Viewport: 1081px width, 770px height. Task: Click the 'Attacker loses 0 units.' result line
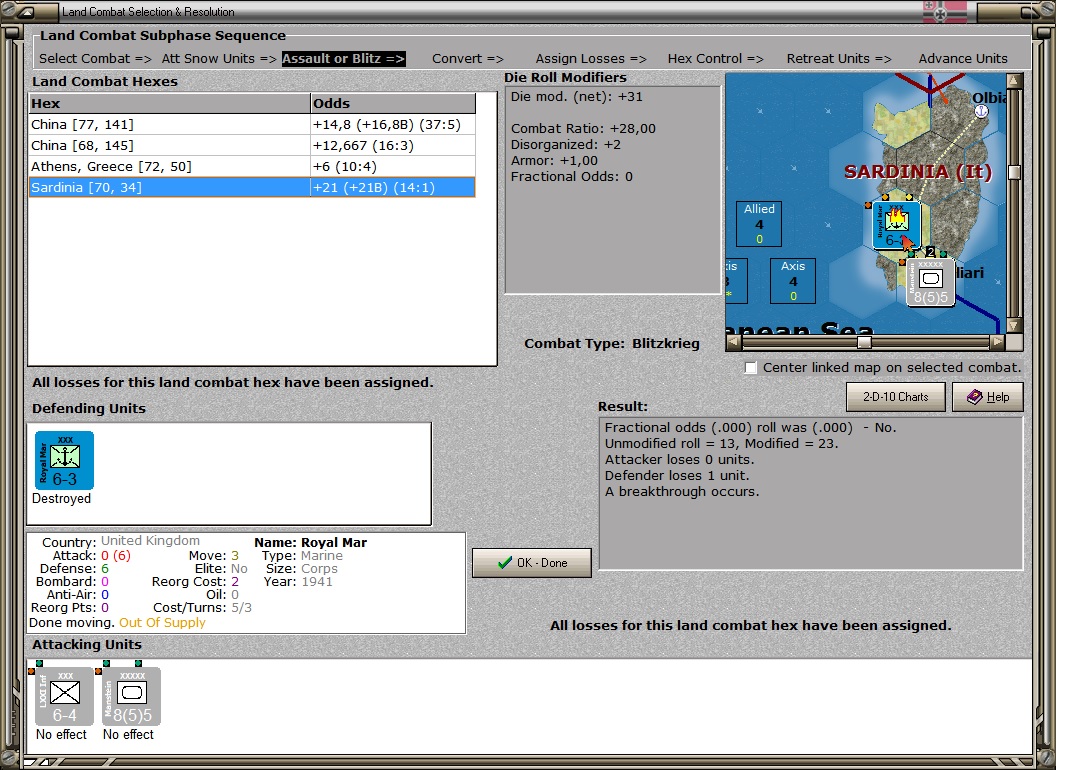[679, 459]
